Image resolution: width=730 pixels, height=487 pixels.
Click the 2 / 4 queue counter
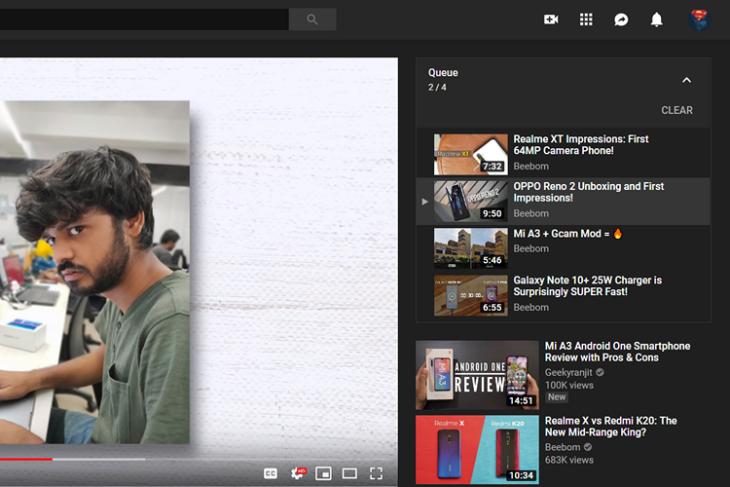[437, 88]
